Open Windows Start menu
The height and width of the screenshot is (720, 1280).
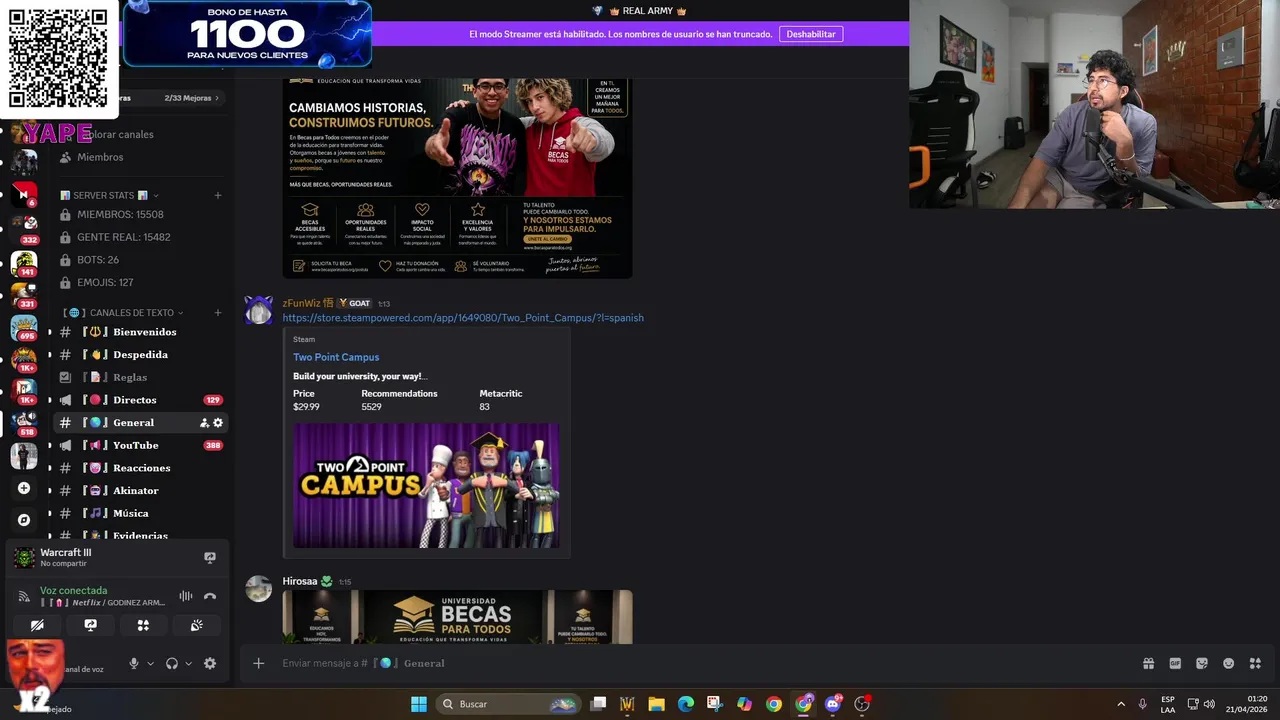pos(419,704)
